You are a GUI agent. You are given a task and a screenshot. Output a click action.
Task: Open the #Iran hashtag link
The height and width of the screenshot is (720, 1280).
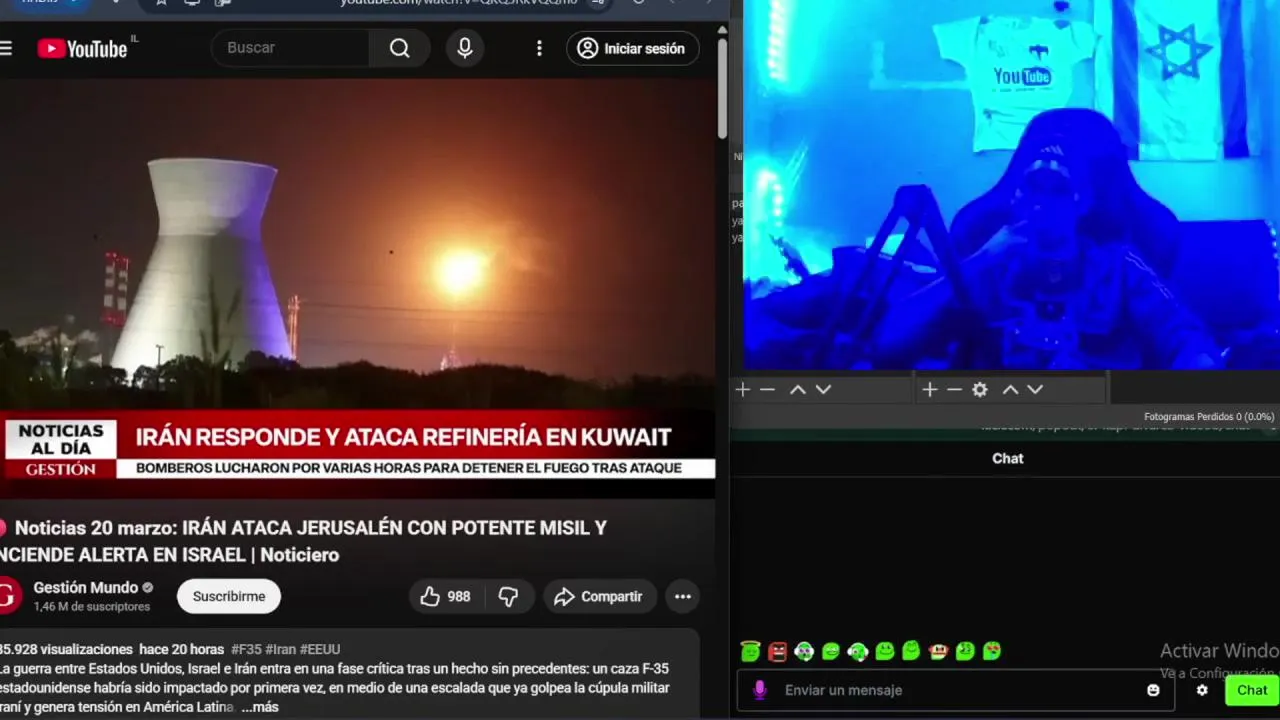point(280,649)
